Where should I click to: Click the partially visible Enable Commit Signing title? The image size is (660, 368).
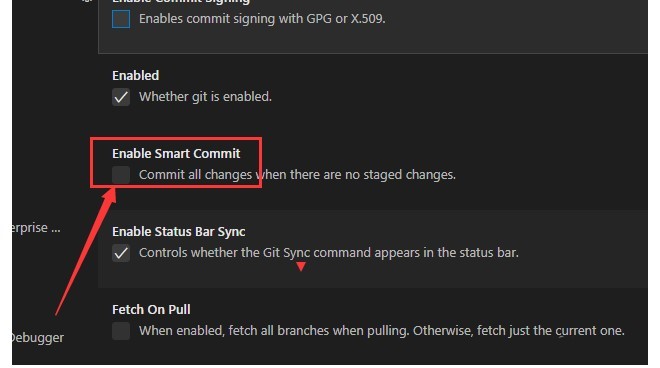(181, 2)
